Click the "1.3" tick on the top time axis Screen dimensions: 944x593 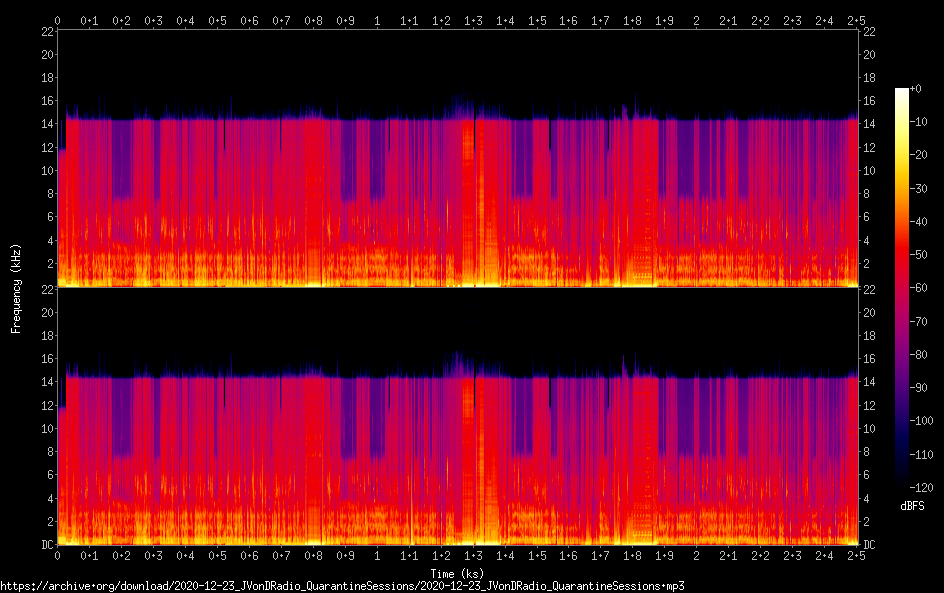click(473, 20)
